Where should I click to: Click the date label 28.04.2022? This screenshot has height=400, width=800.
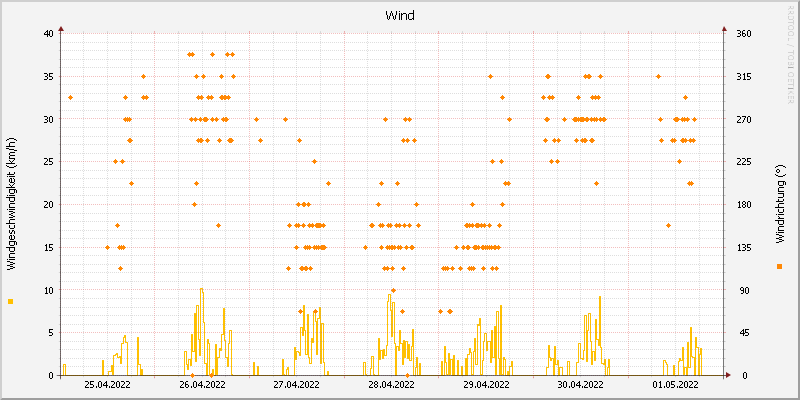click(391, 385)
